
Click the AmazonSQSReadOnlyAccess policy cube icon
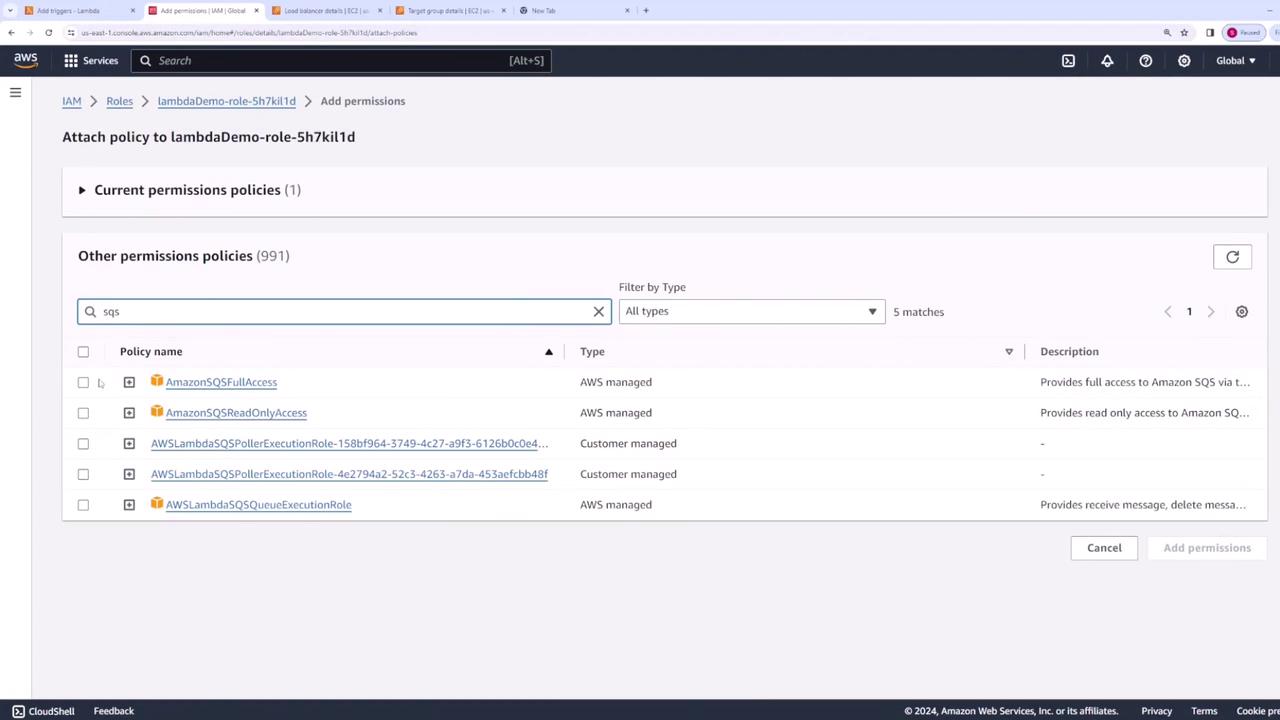click(157, 412)
